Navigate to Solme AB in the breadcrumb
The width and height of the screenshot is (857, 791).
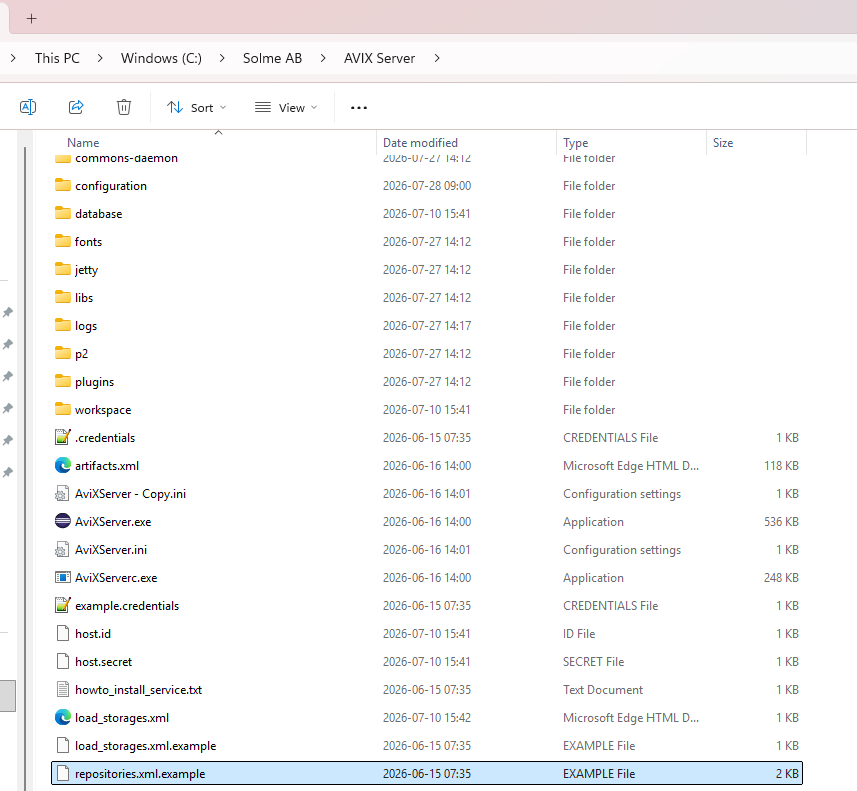(272, 58)
